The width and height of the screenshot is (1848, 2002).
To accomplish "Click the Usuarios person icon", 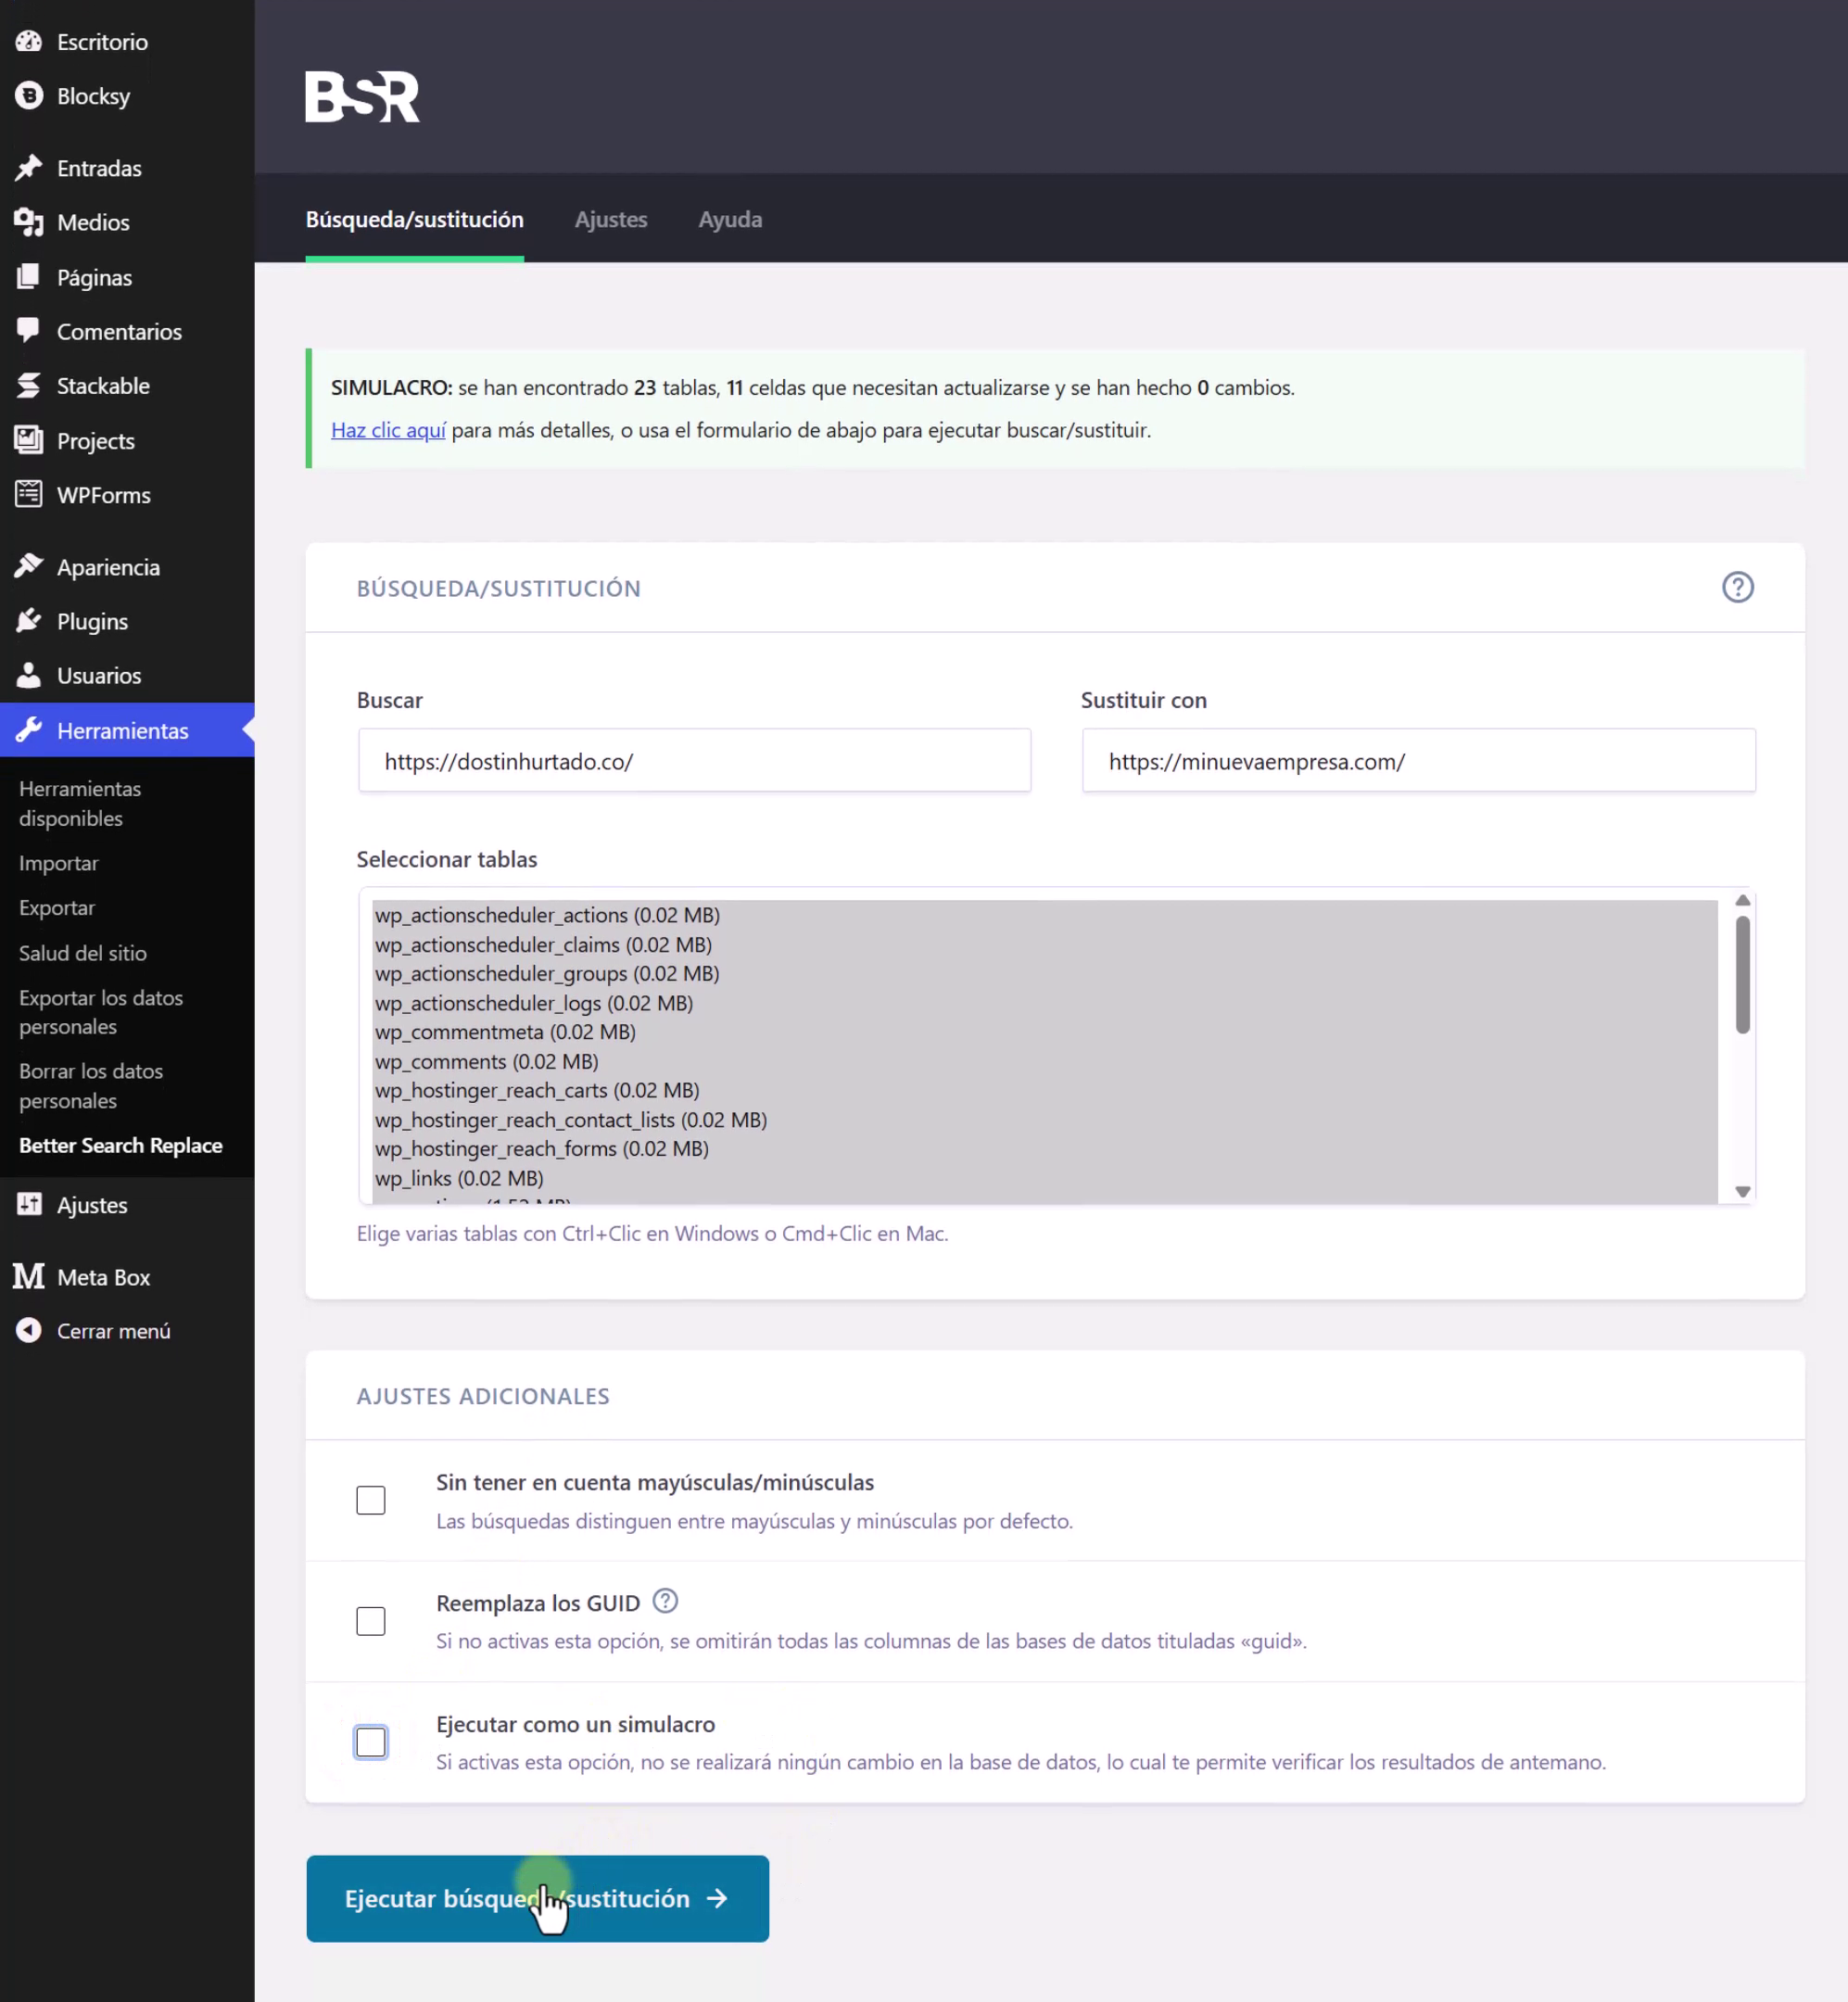I will [29, 675].
